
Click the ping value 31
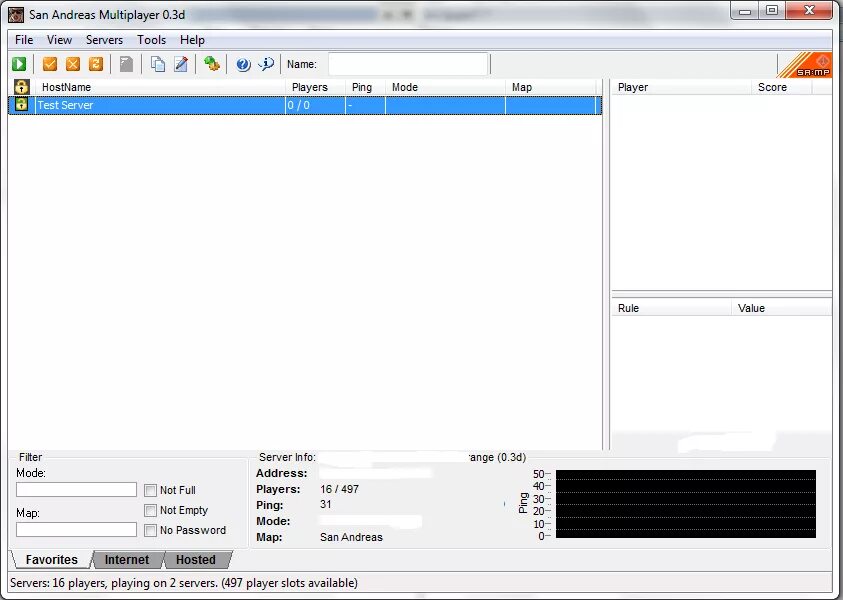pyautogui.click(x=326, y=504)
